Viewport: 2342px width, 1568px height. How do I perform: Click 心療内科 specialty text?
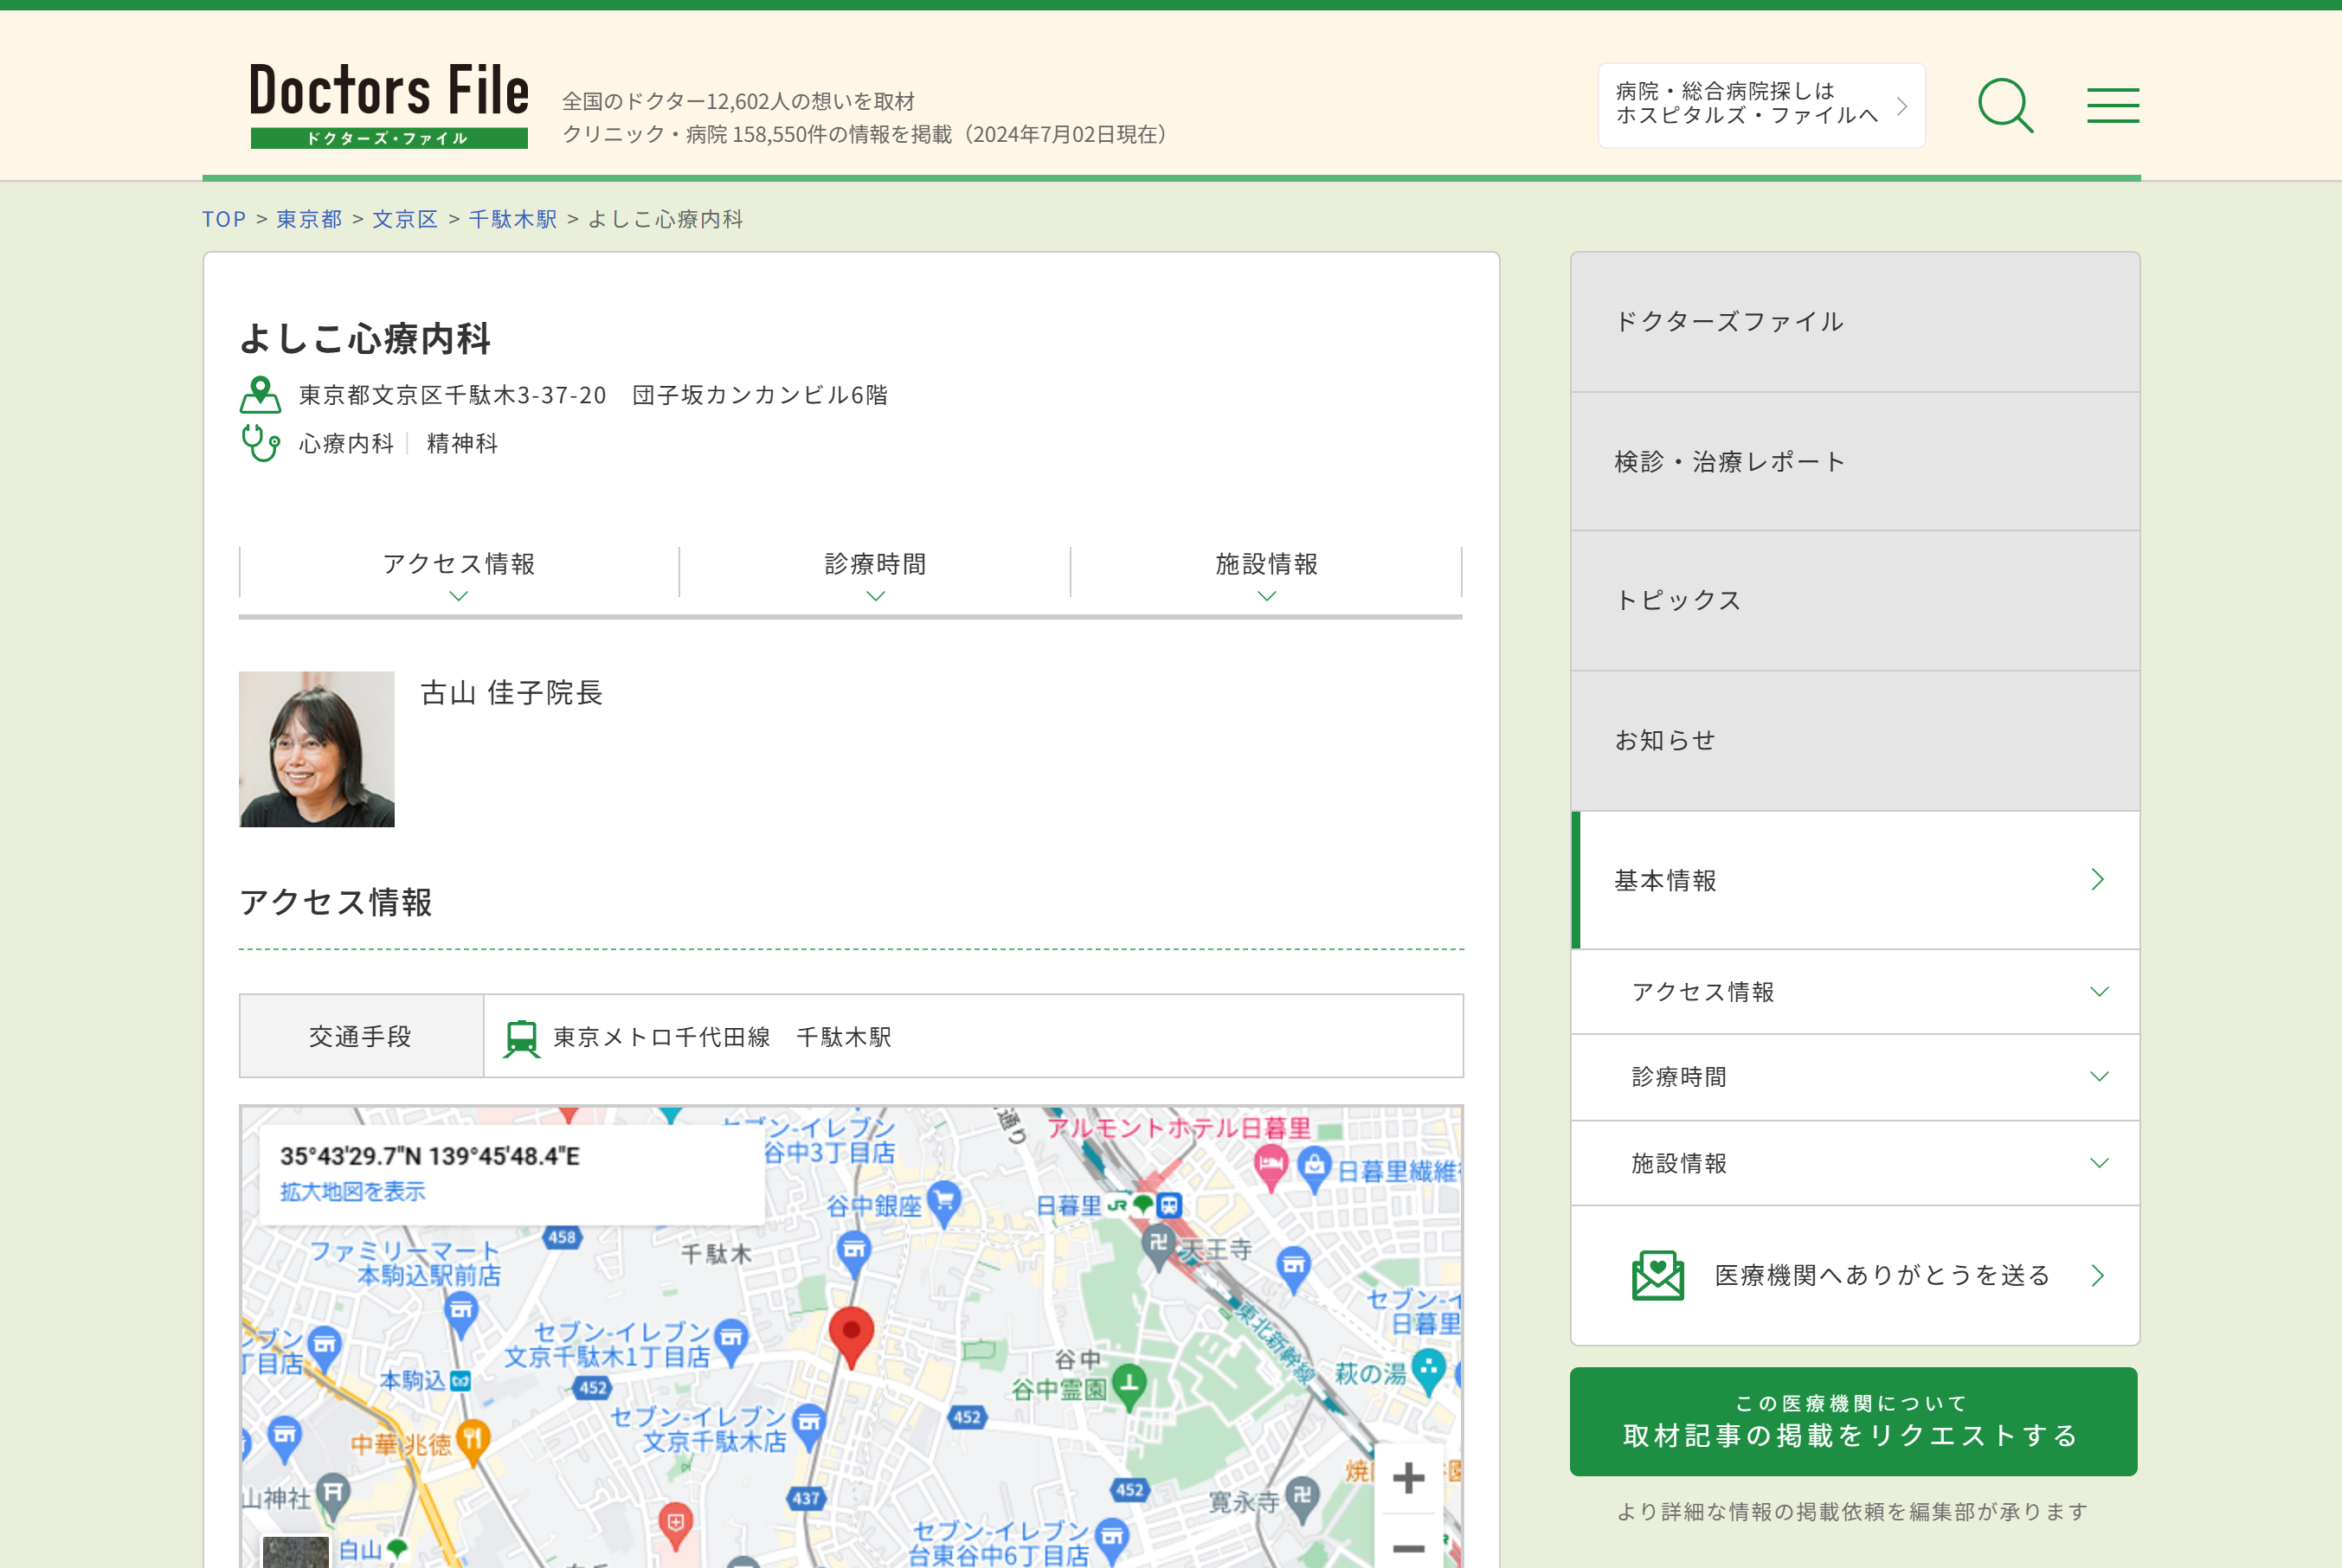point(346,443)
